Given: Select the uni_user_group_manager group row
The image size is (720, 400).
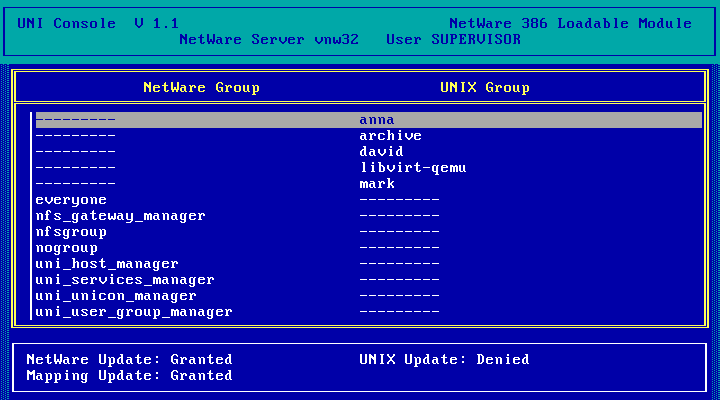Looking at the screenshot, I should [x=369, y=312].
